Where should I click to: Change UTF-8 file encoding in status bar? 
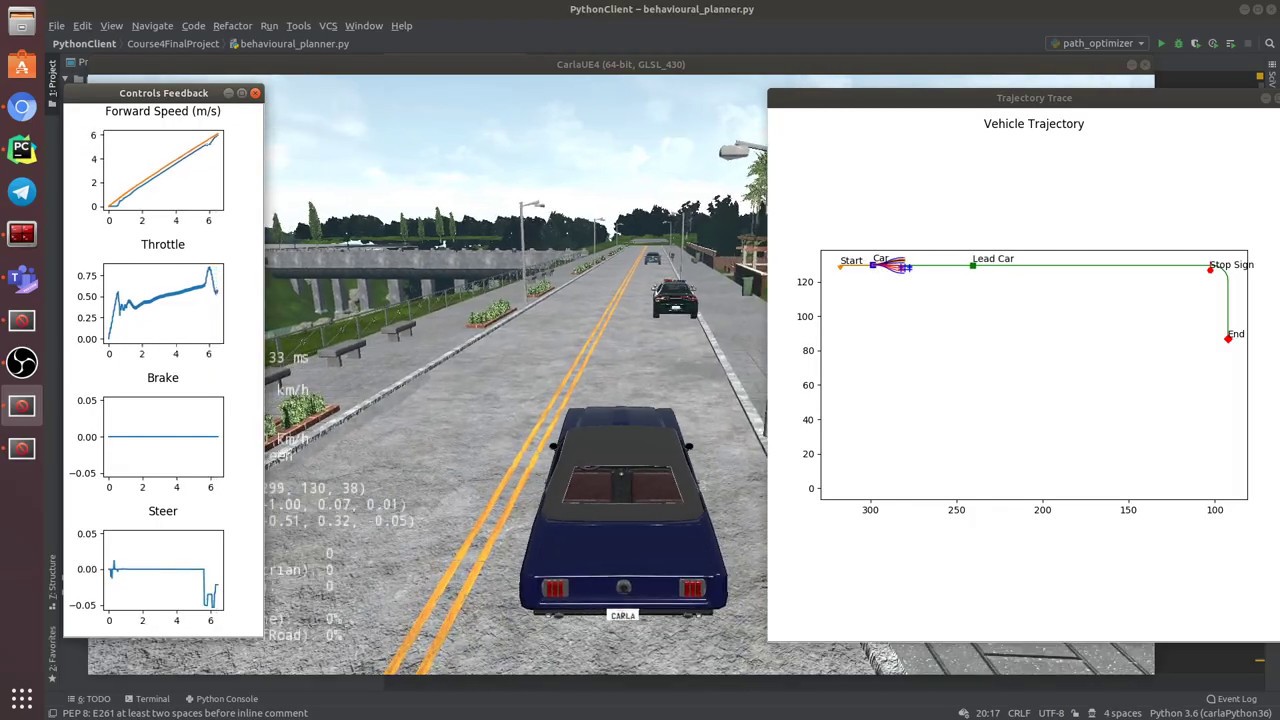(x=1051, y=713)
